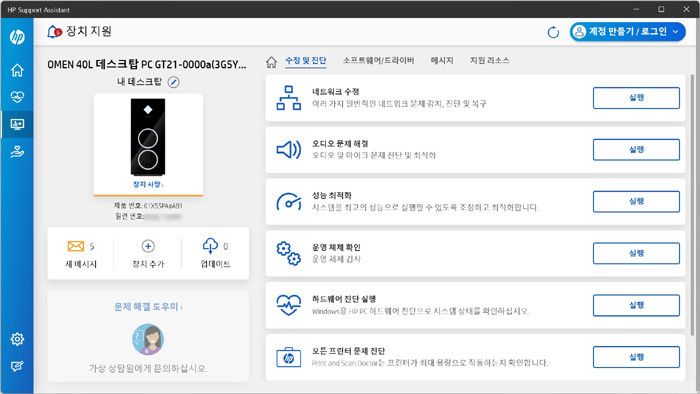Click the 모든 프린터 문제 진단 title
This screenshot has width=700, height=394.
pos(348,351)
